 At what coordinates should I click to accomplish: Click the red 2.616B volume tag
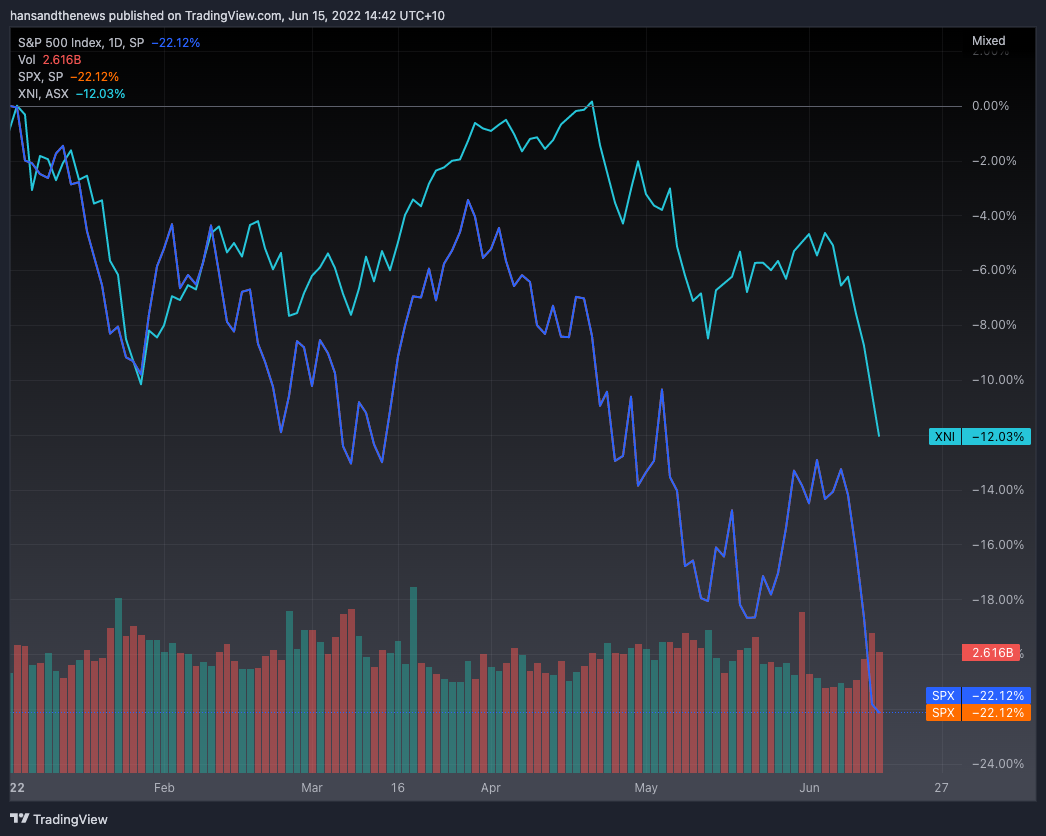point(990,653)
